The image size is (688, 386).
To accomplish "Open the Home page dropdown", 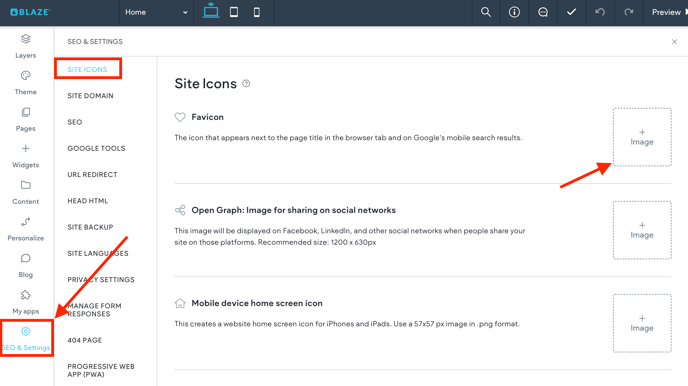I will (x=156, y=12).
